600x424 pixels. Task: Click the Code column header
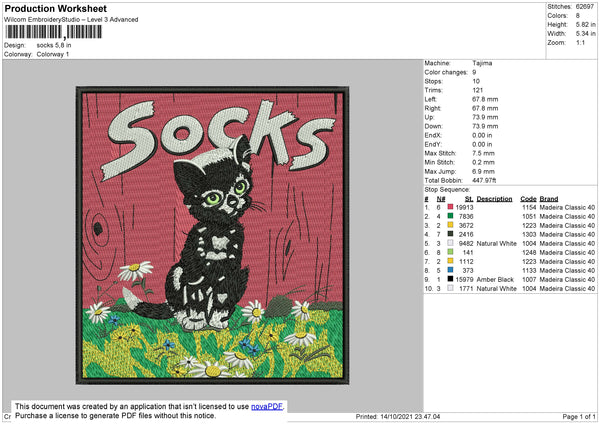[x=528, y=198]
